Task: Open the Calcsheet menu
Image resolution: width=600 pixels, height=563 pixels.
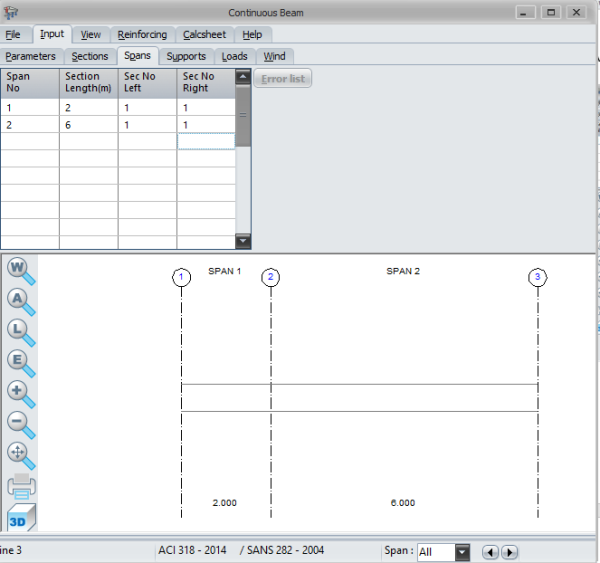Action: pyautogui.click(x=207, y=34)
